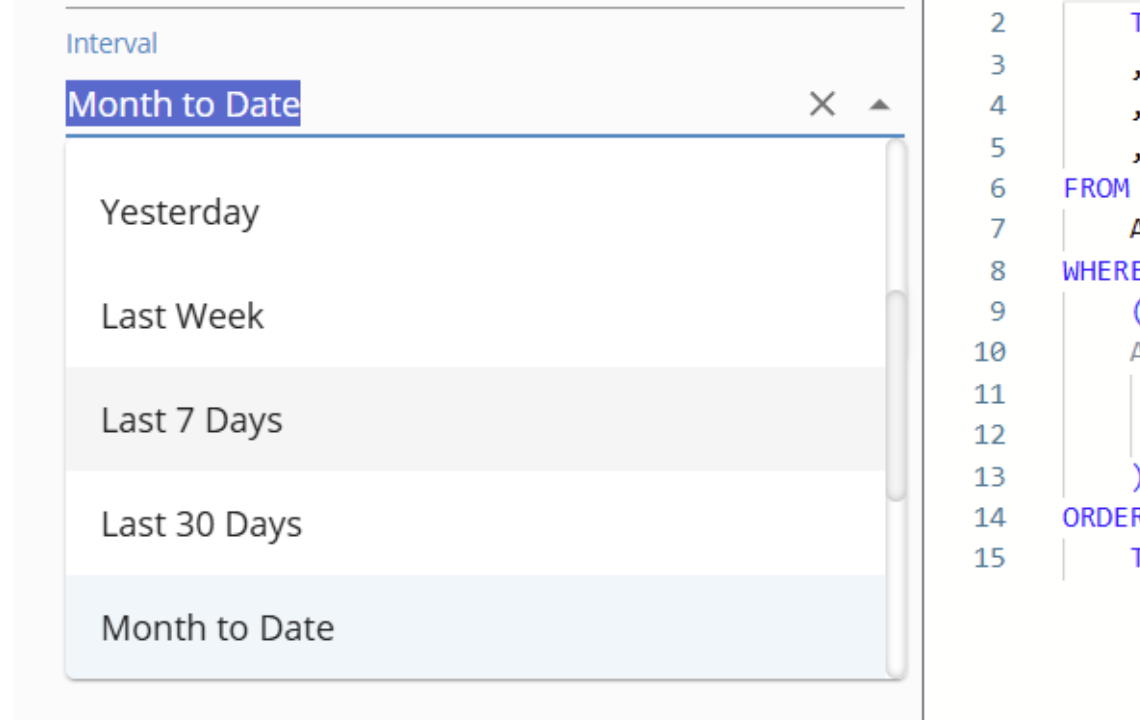The image size is (1140, 720).
Task: Select Last 30 Days from the dropdown list
Action: click(201, 524)
